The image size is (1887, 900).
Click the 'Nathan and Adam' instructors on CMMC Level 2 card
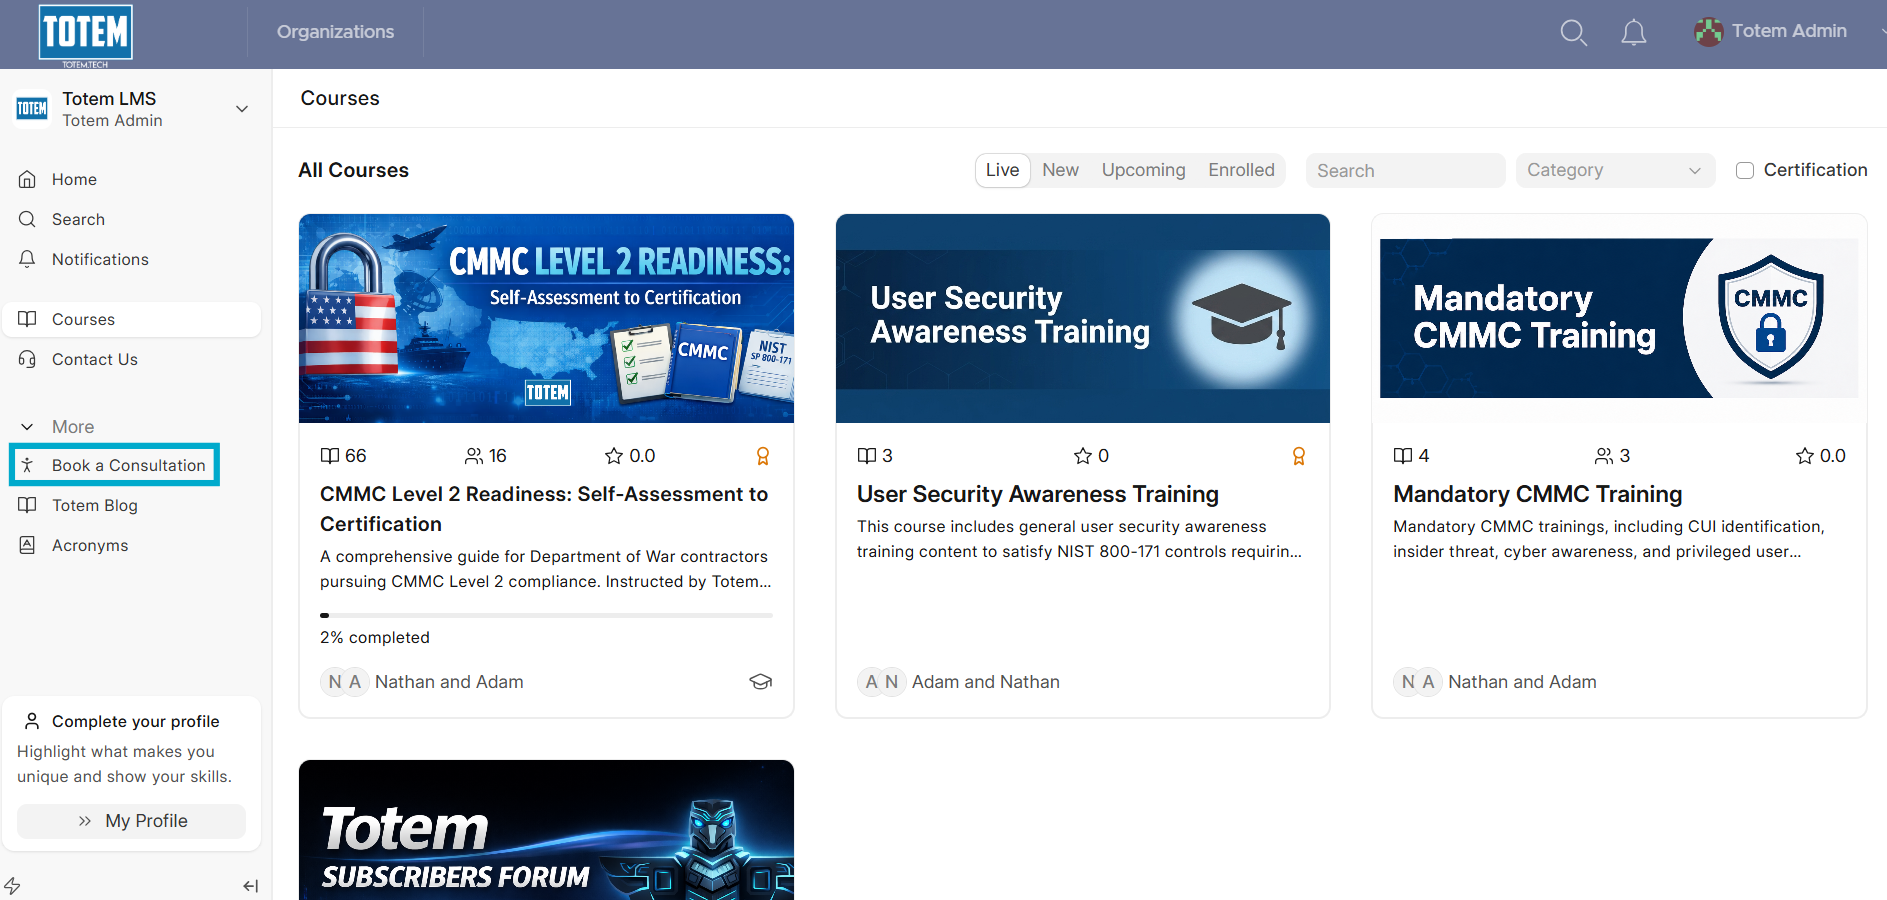(449, 682)
